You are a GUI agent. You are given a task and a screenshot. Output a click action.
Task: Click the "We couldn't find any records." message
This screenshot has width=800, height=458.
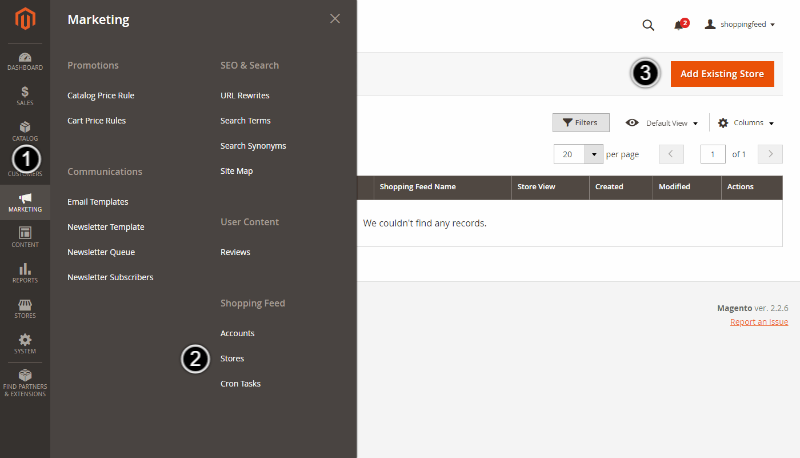click(x=424, y=223)
